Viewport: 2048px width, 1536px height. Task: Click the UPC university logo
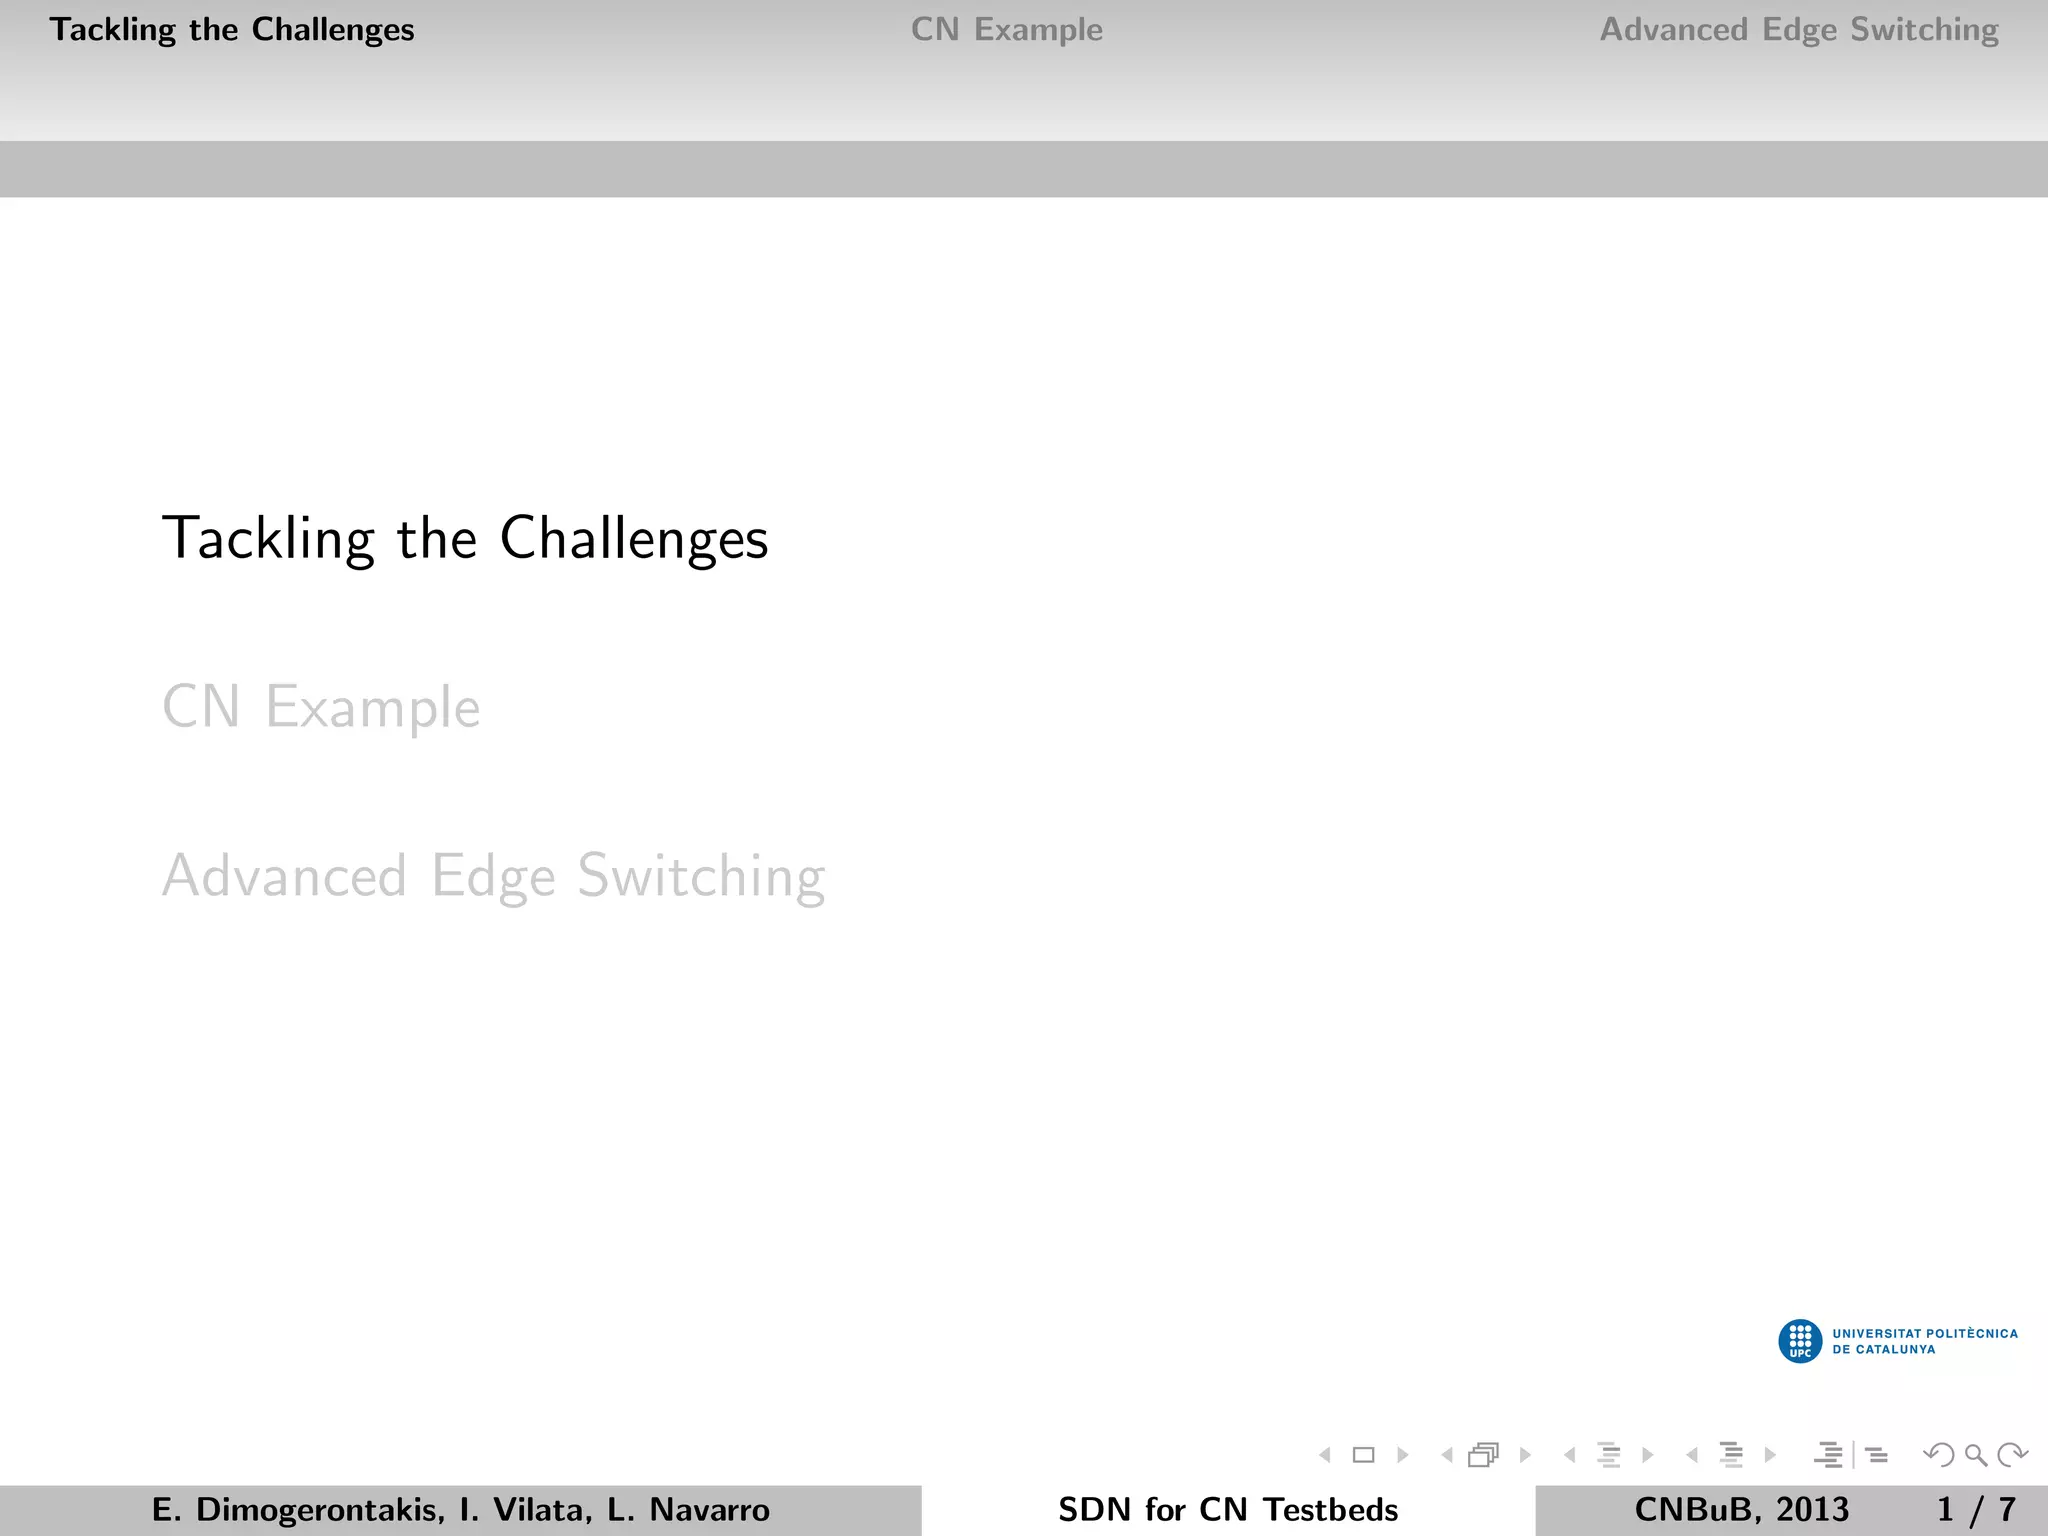click(x=1800, y=1341)
